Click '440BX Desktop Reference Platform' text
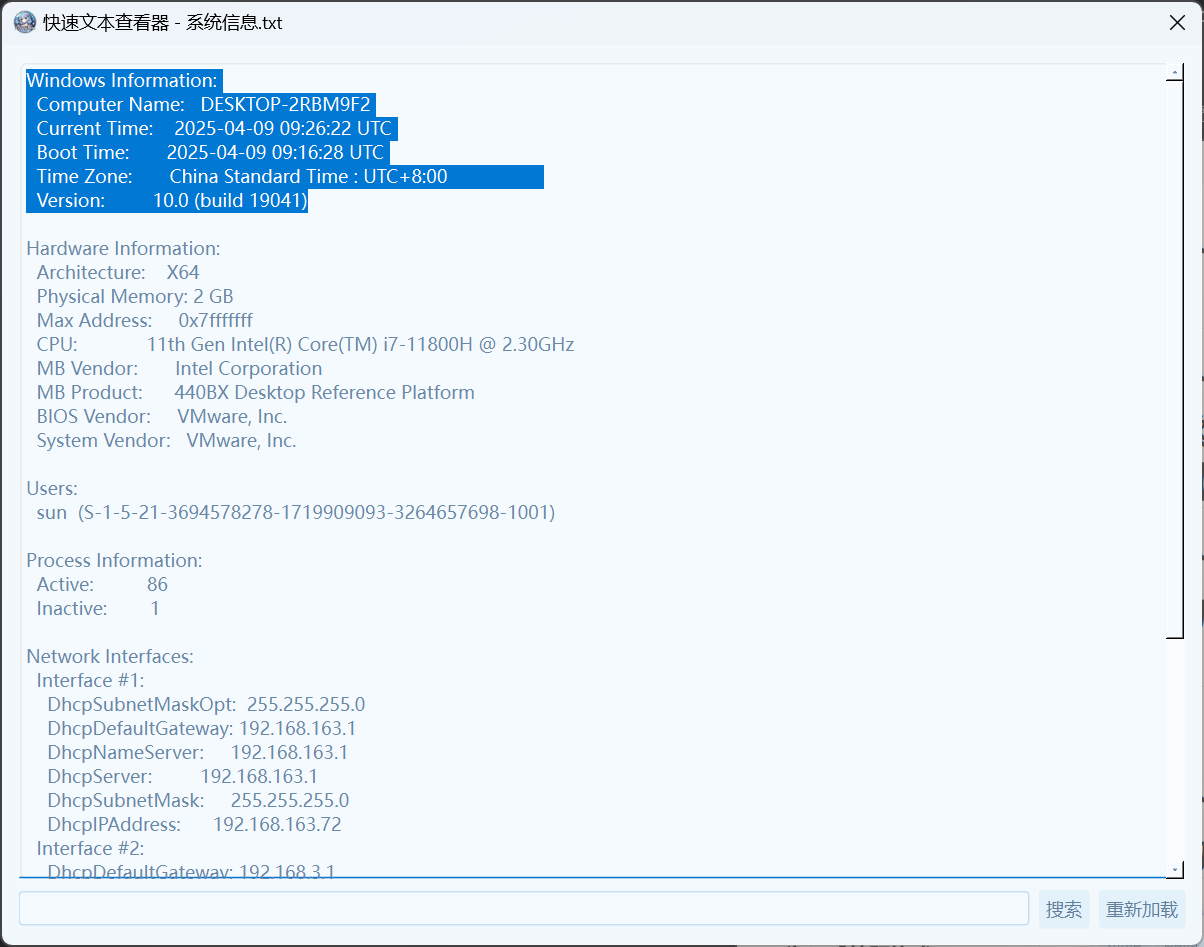1204x947 pixels. tap(325, 393)
